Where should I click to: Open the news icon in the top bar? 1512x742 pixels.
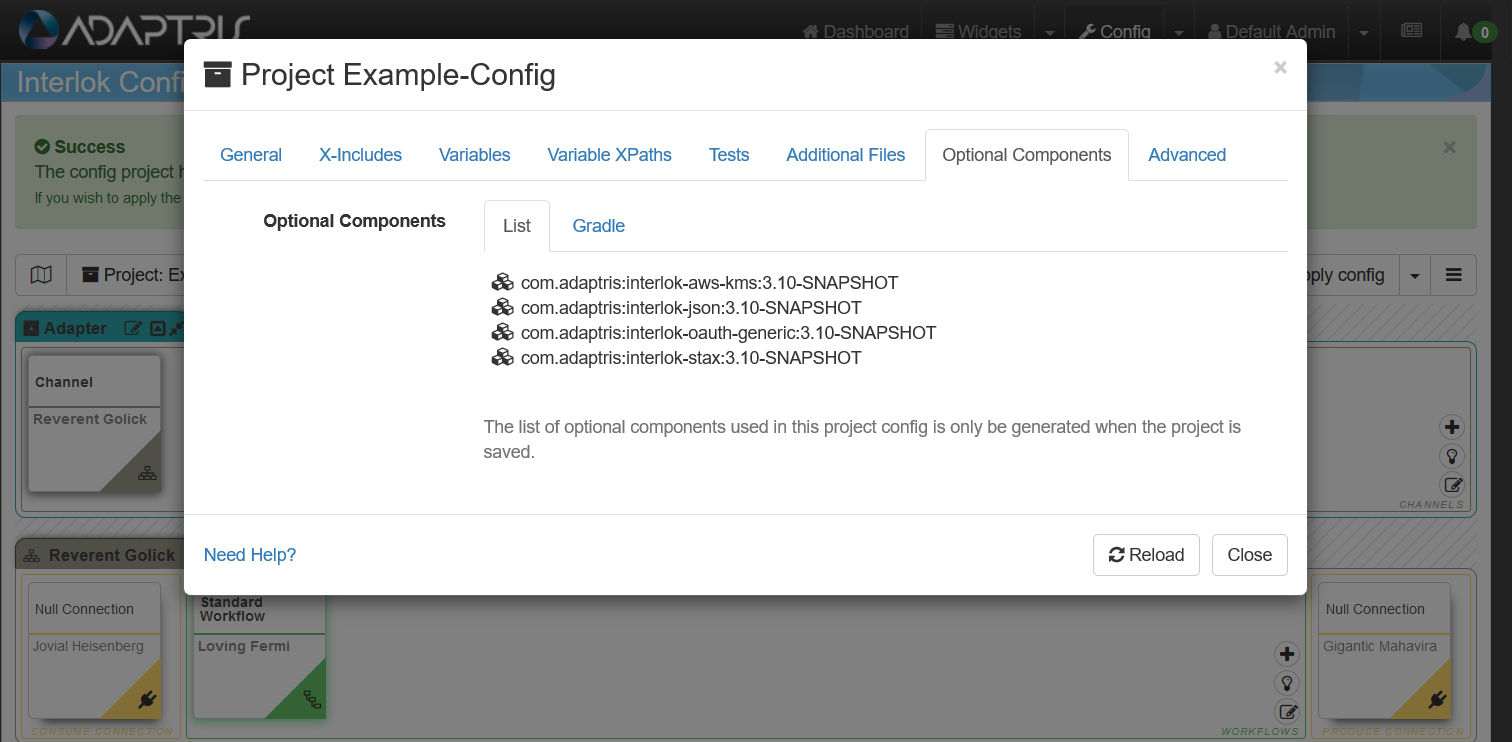pyautogui.click(x=1411, y=31)
